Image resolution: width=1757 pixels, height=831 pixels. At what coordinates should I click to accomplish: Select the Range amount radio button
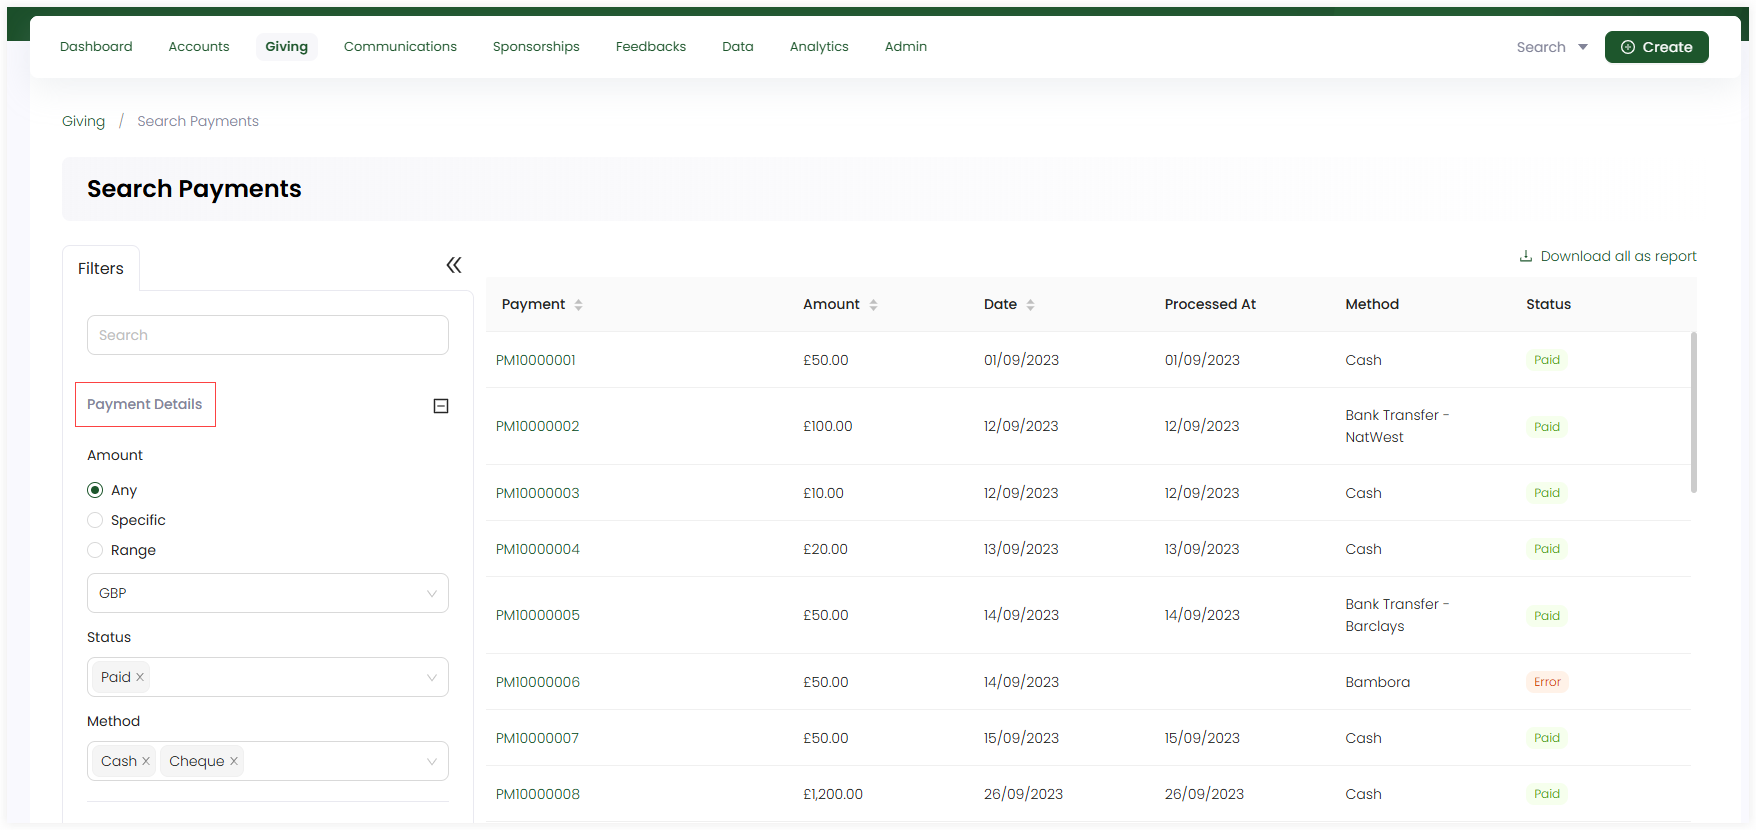point(95,550)
